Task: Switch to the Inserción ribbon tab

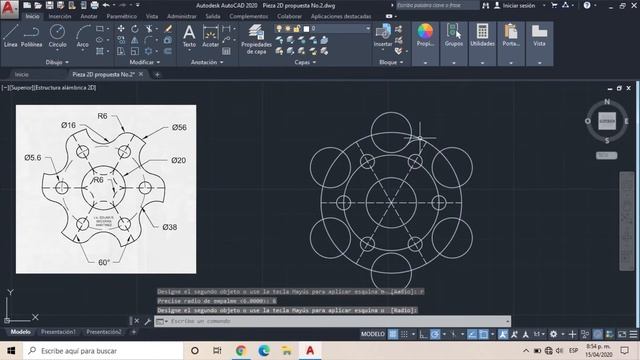Action: [60, 16]
